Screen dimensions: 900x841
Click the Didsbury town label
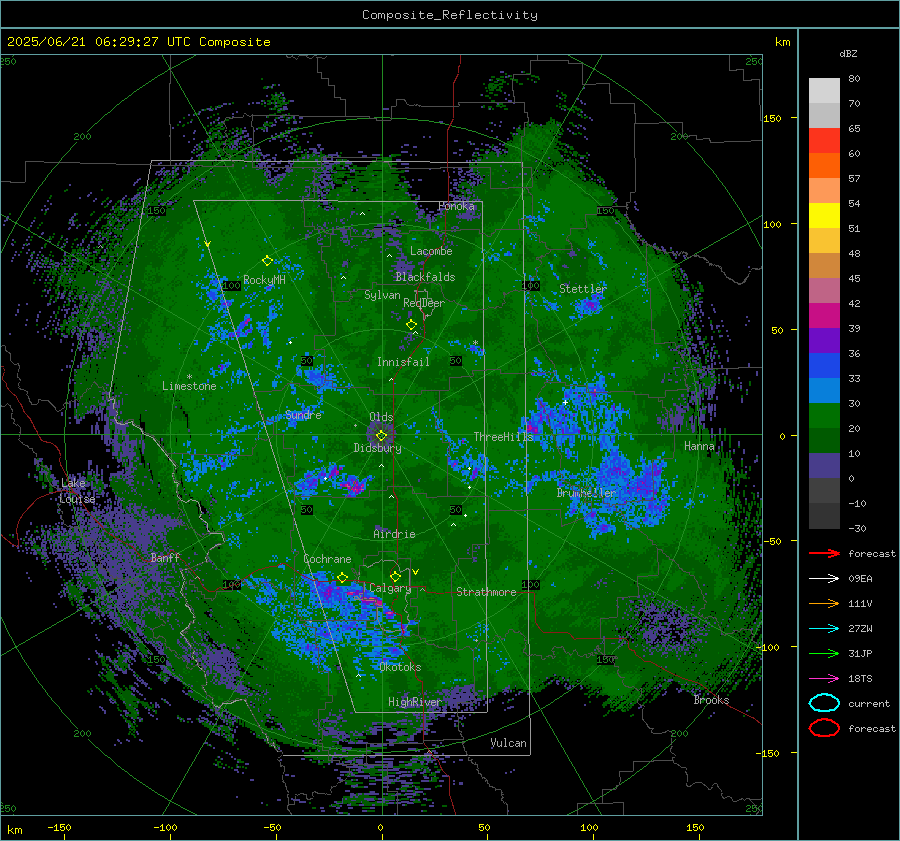[377, 448]
